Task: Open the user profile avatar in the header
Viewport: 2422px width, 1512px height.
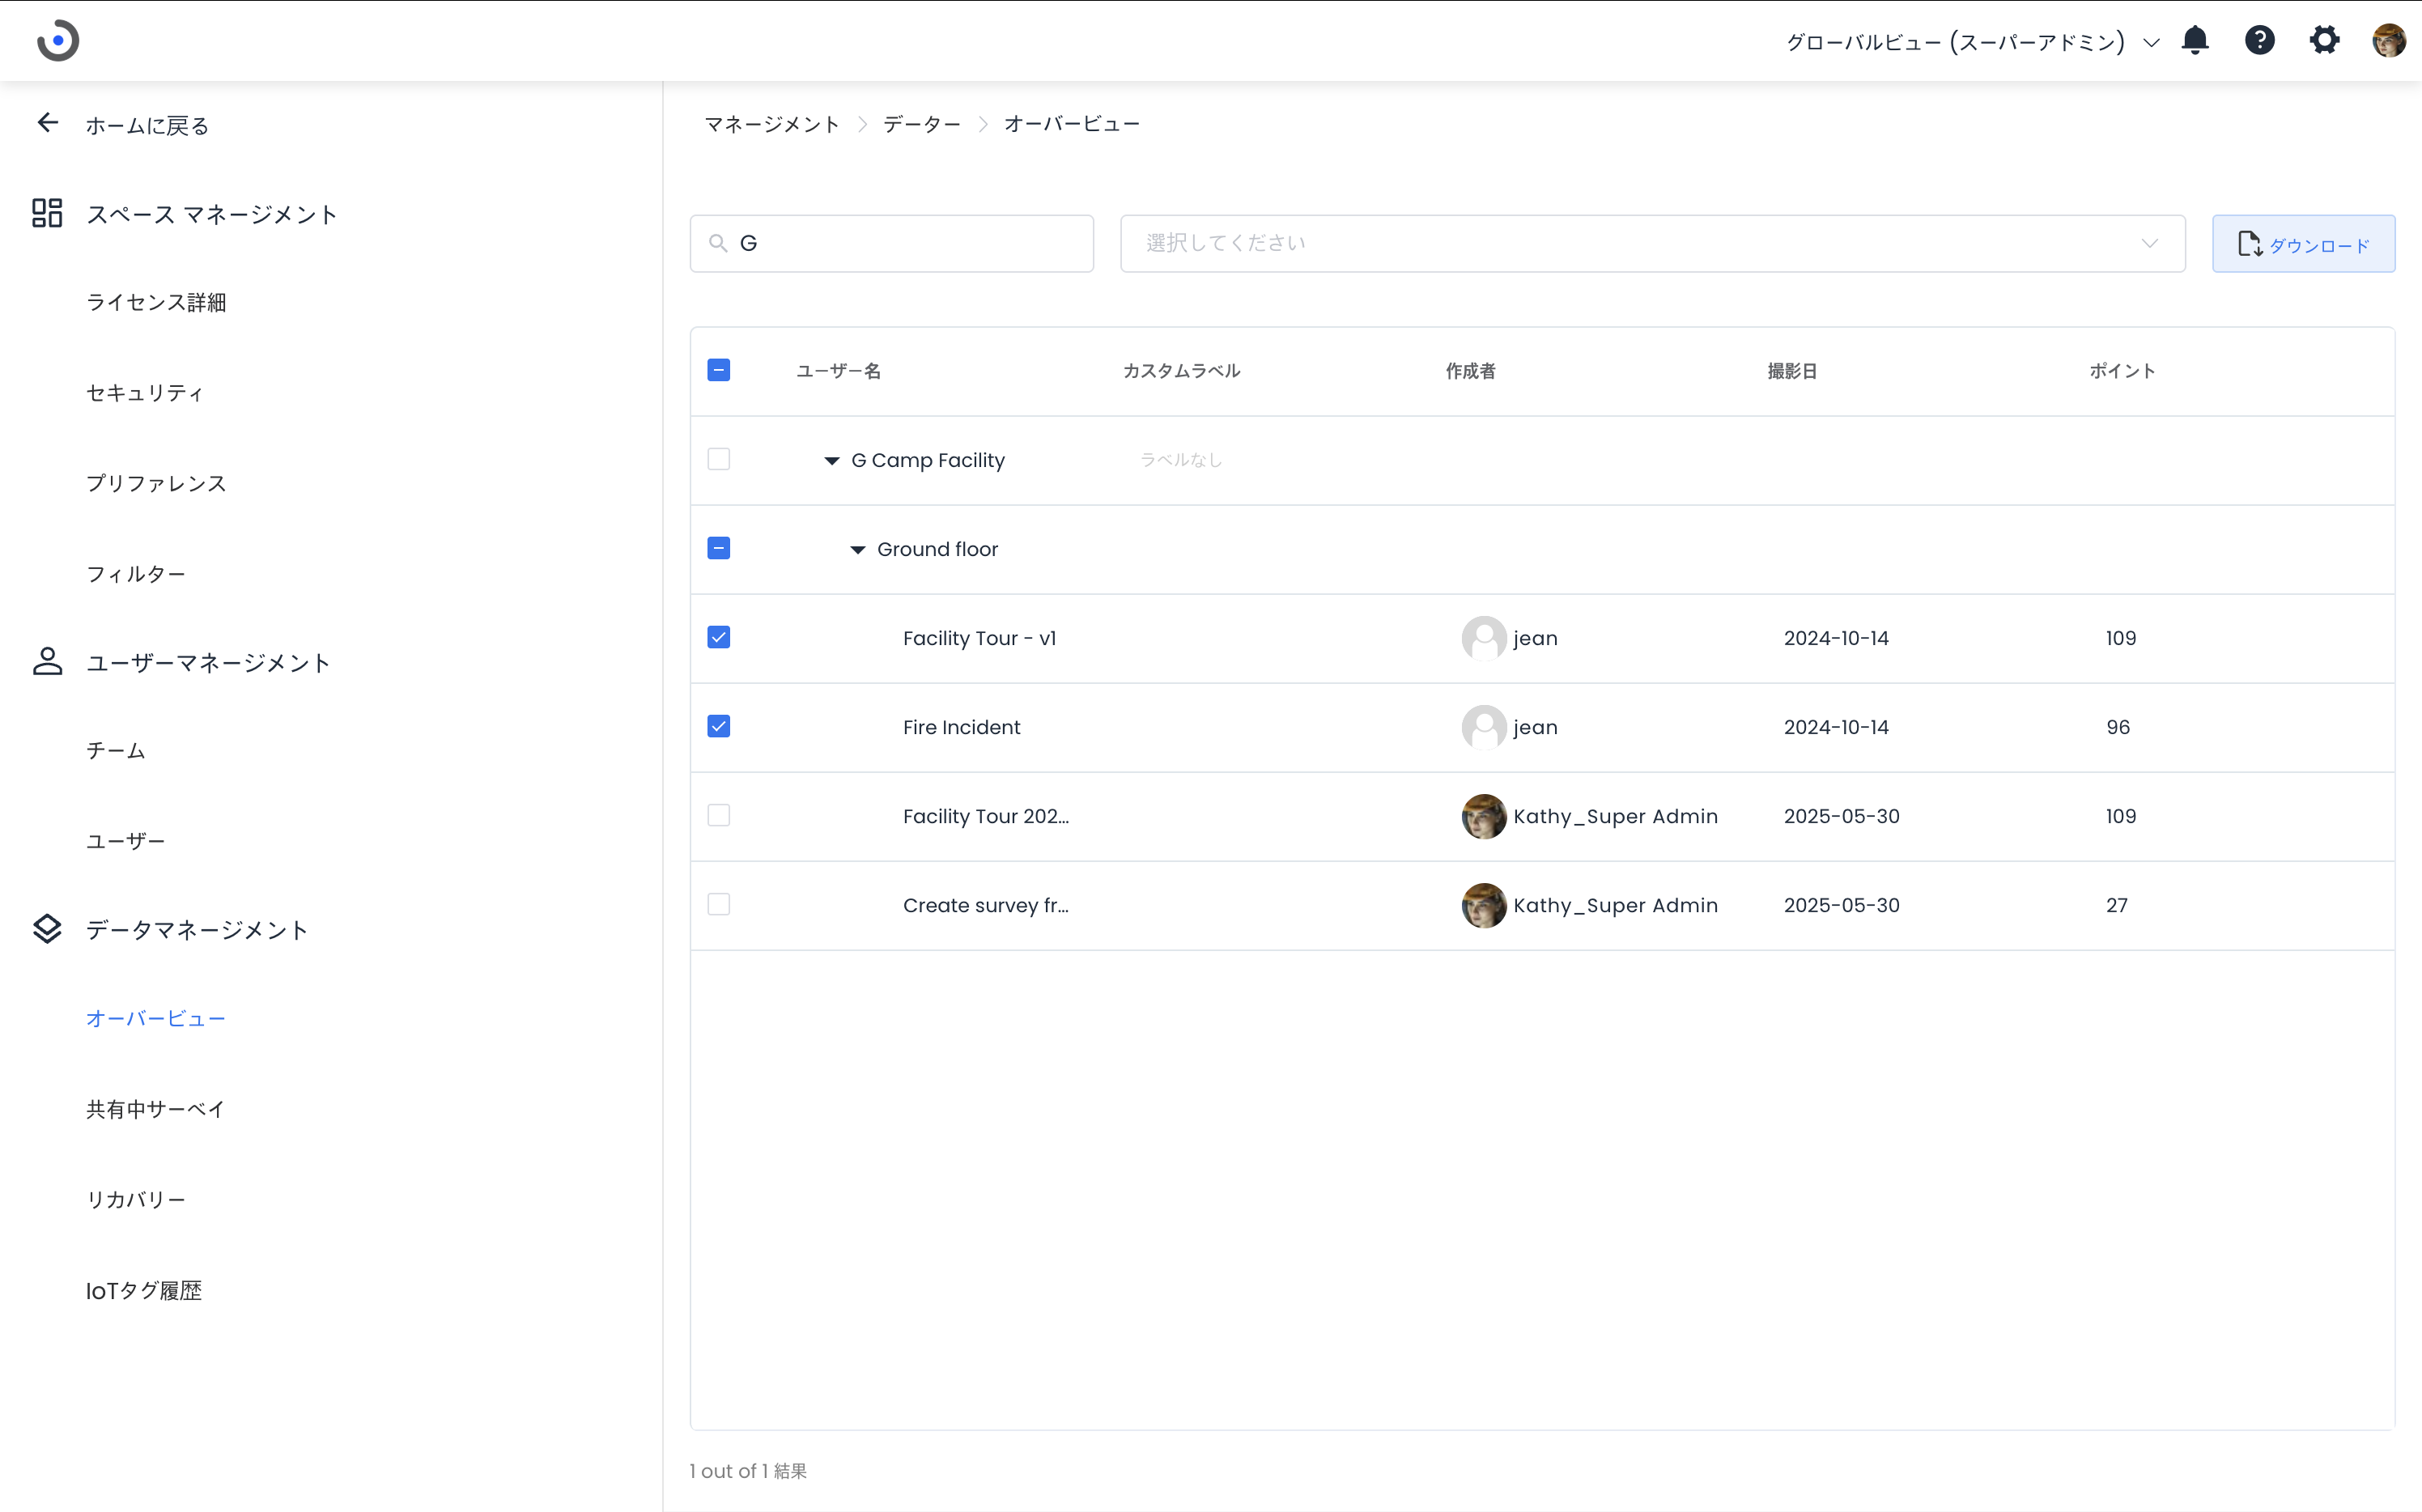Action: tap(2389, 40)
